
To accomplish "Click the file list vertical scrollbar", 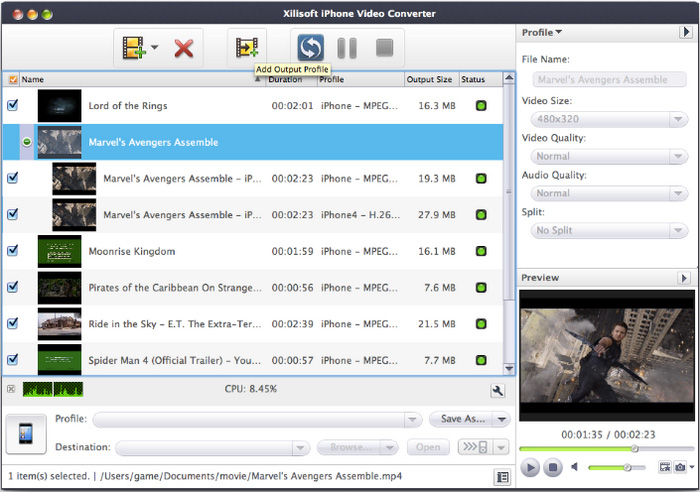I will (x=508, y=223).
